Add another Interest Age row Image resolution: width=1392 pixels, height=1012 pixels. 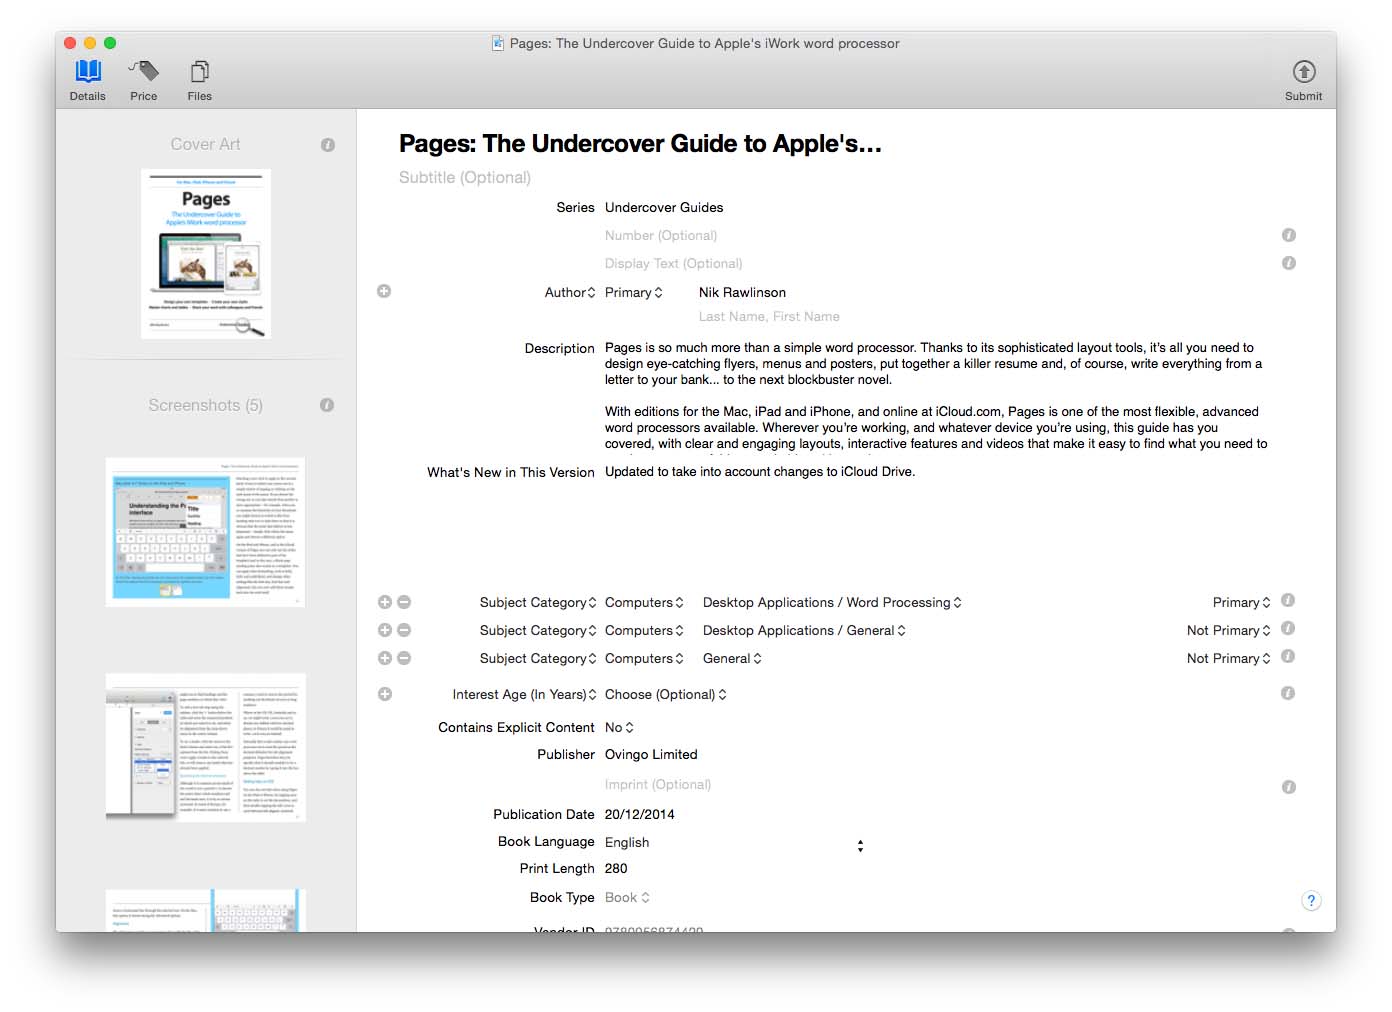(x=385, y=694)
